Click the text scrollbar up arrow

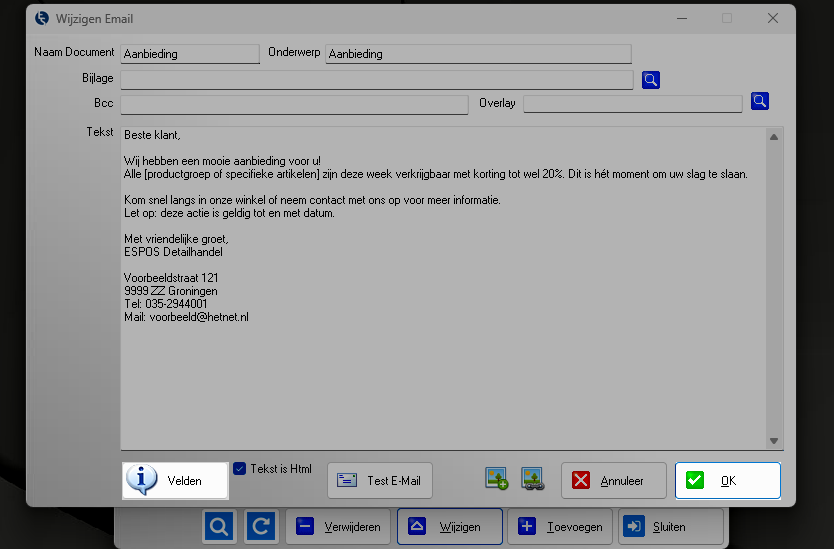(773, 137)
